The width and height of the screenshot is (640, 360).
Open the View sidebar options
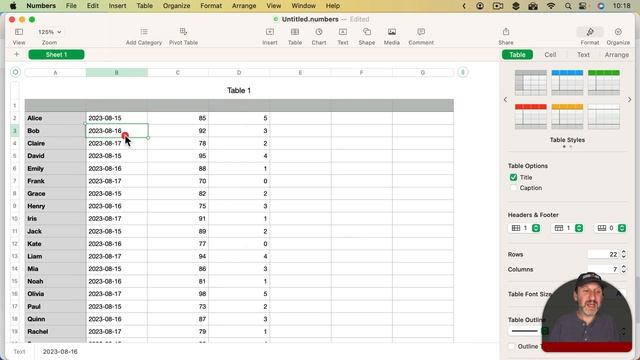click(x=19, y=32)
